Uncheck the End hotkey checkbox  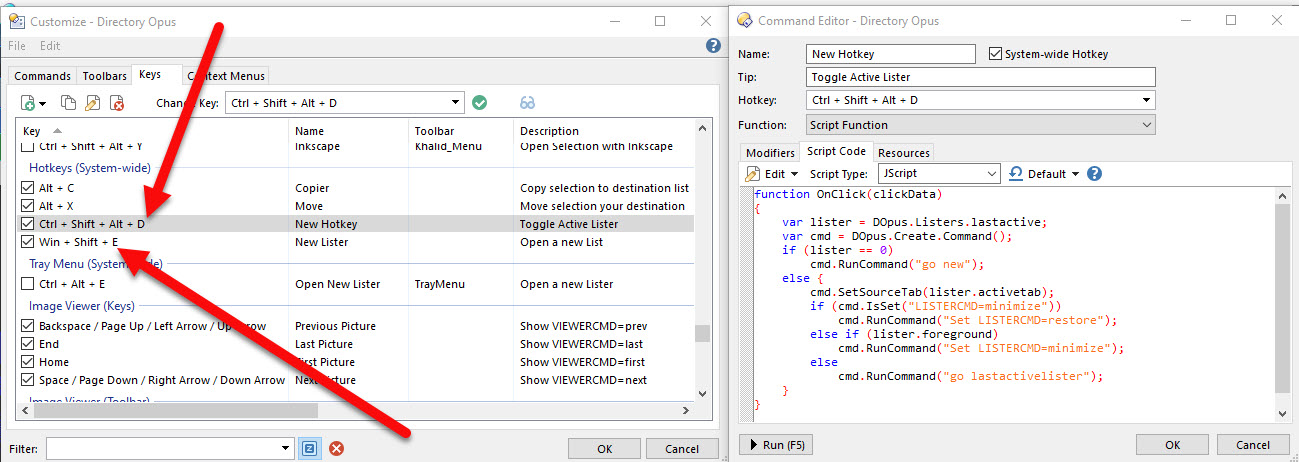(x=28, y=344)
